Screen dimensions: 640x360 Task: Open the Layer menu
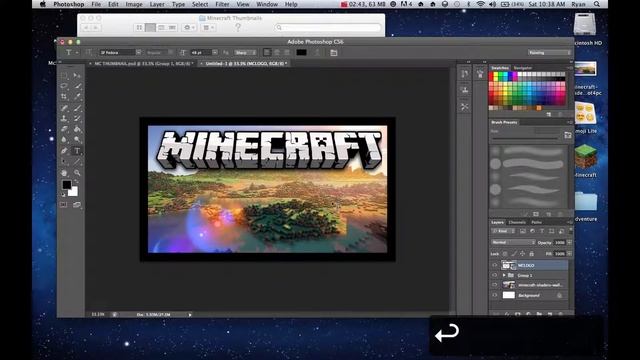(x=157, y=4)
